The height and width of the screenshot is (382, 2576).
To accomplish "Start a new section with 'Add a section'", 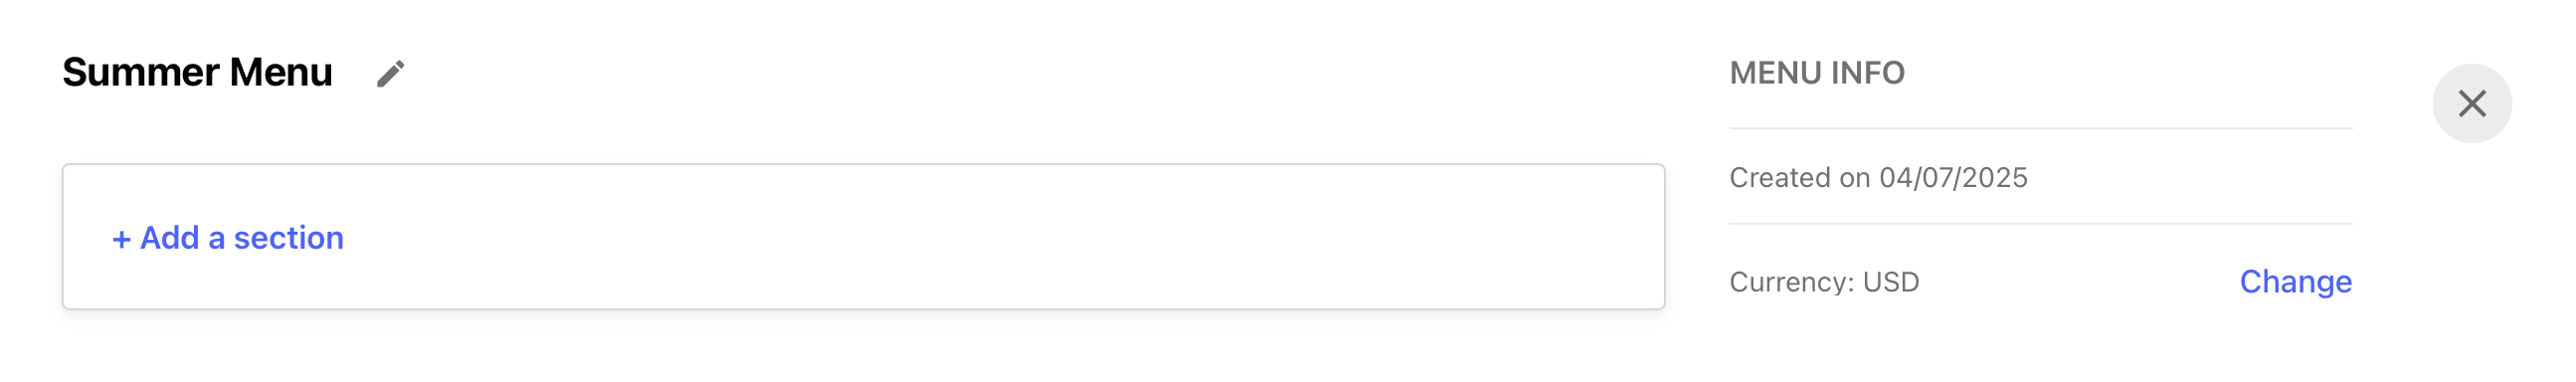I will (241, 238).
